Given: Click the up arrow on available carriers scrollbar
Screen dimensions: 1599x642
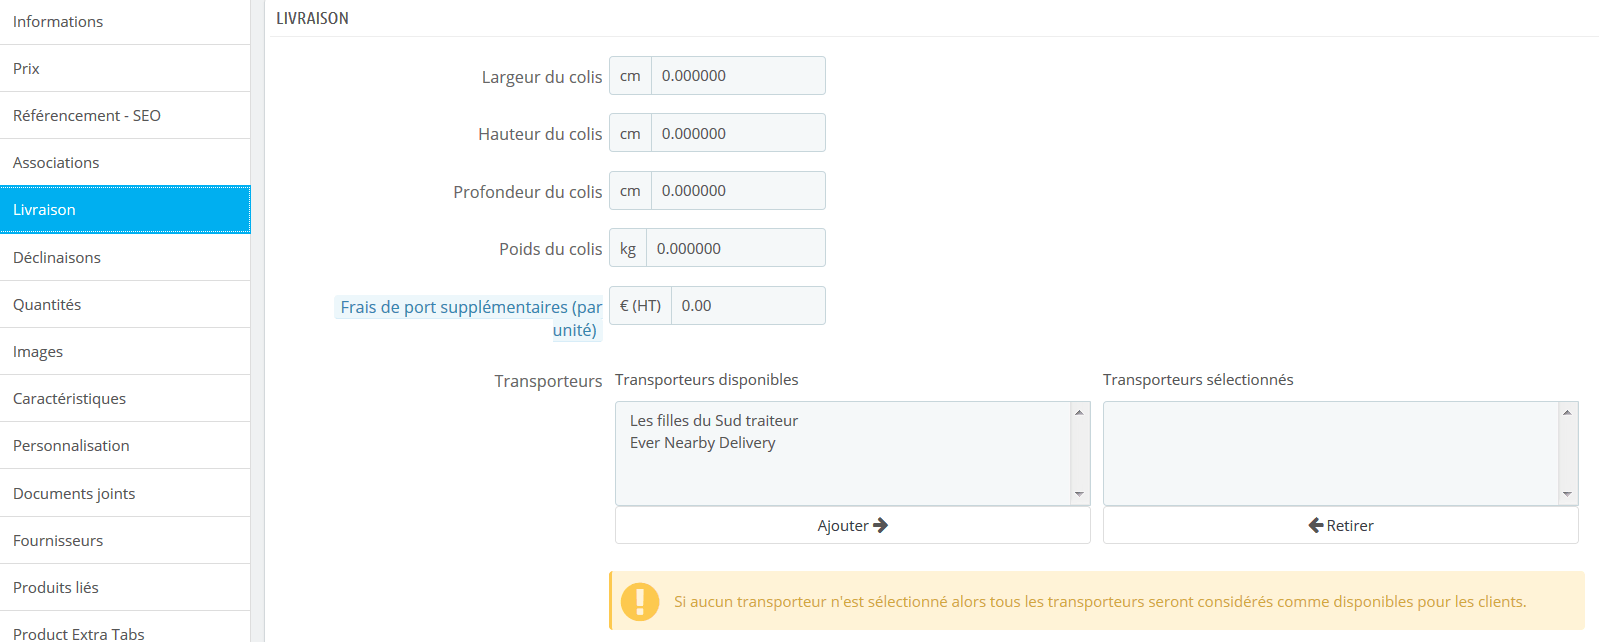Looking at the screenshot, I should click(1079, 410).
